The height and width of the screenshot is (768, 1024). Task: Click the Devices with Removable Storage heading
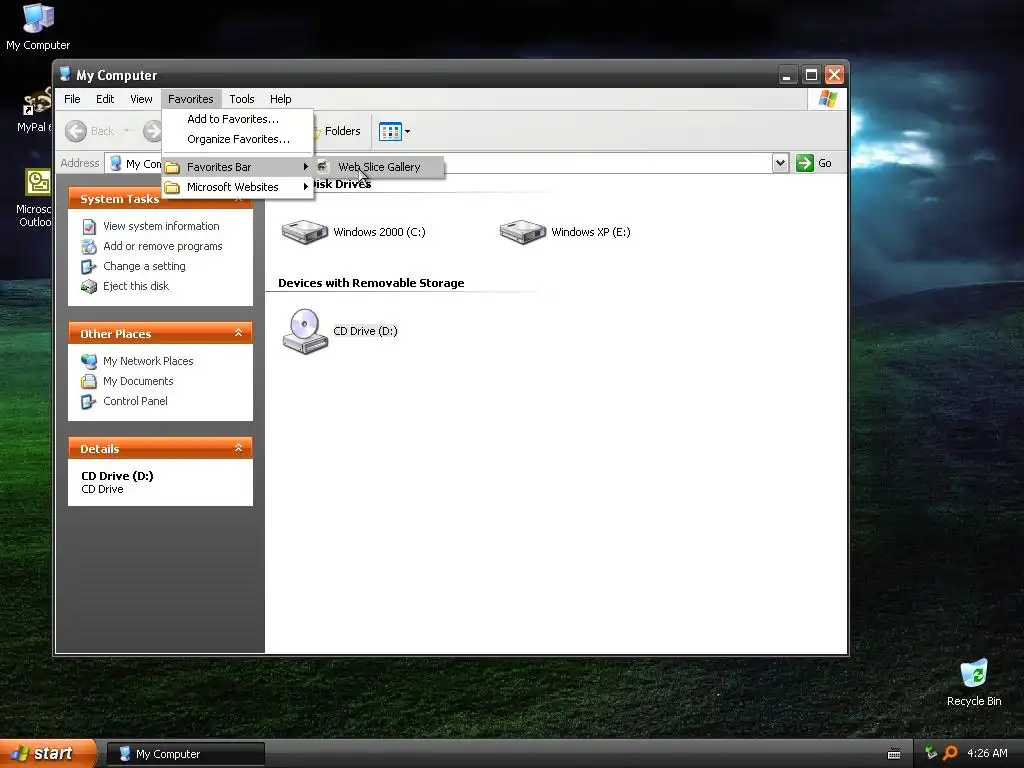tap(371, 283)
